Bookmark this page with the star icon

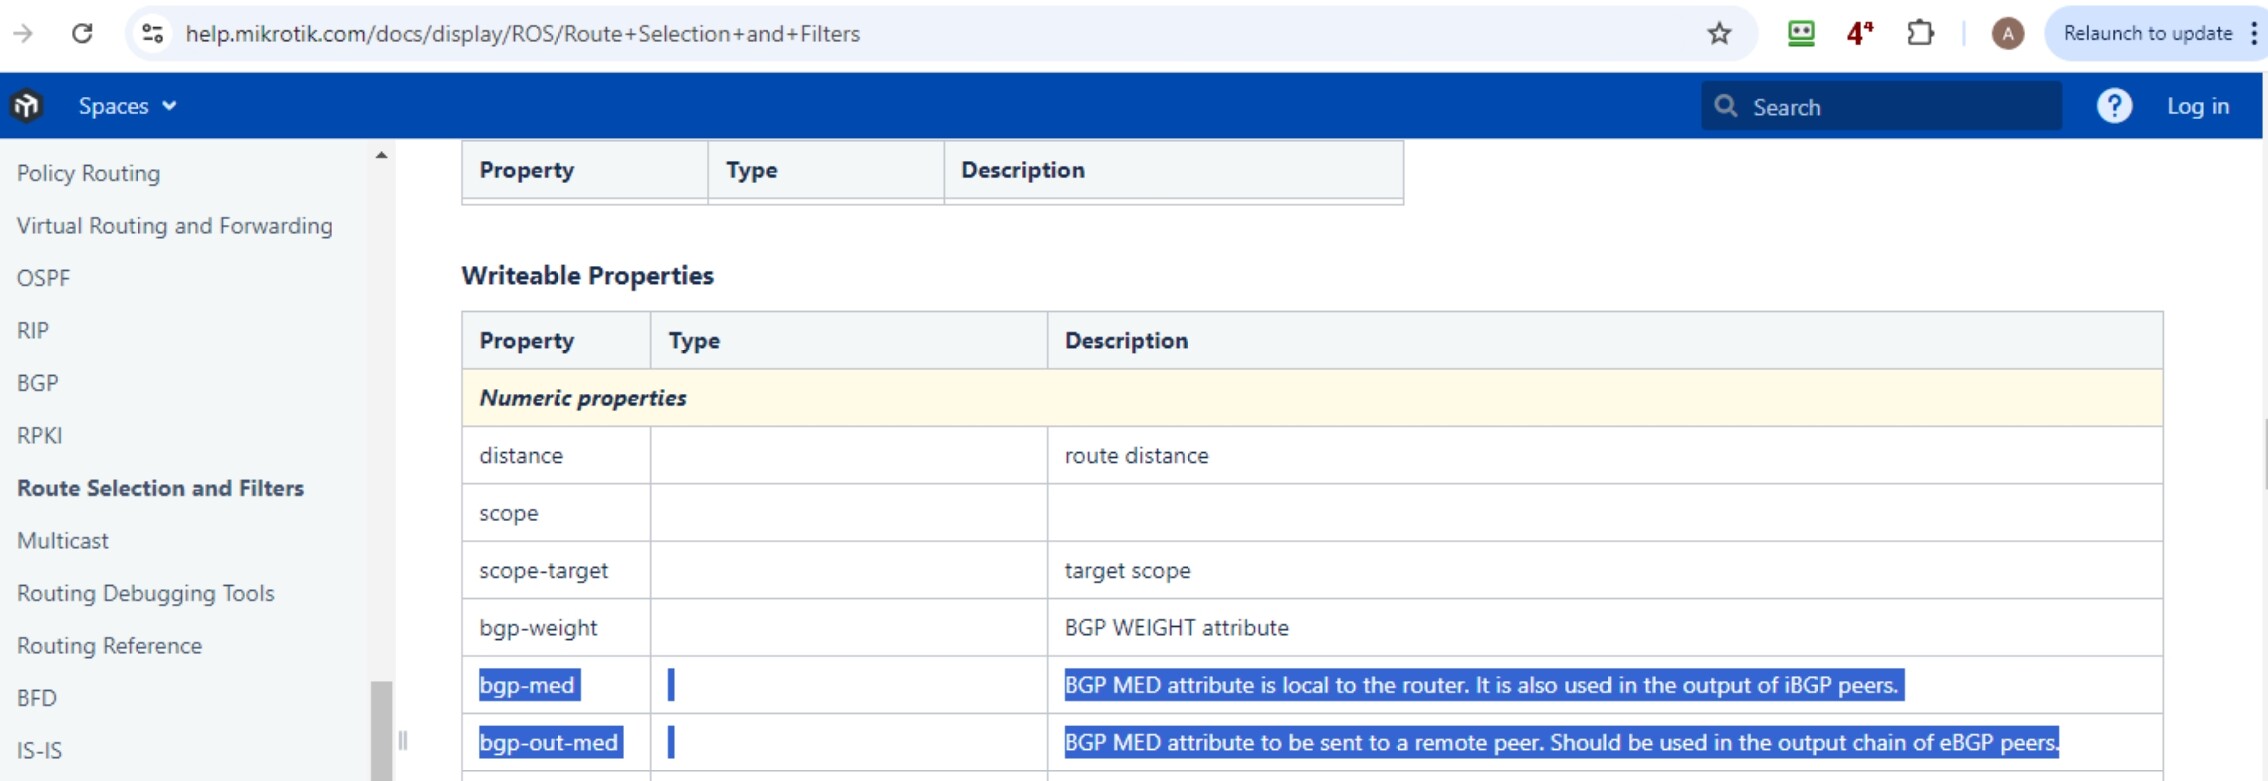click(x=1719, y=33)
